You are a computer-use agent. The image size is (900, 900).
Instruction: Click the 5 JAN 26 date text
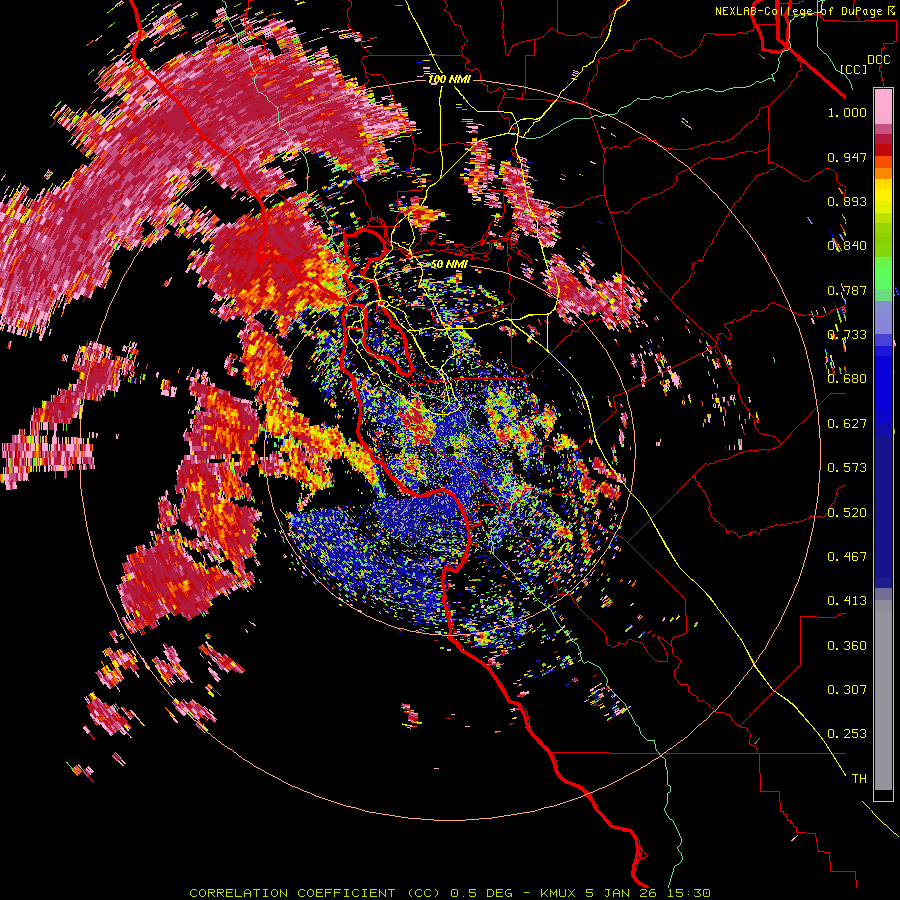(x=623, y=893)
